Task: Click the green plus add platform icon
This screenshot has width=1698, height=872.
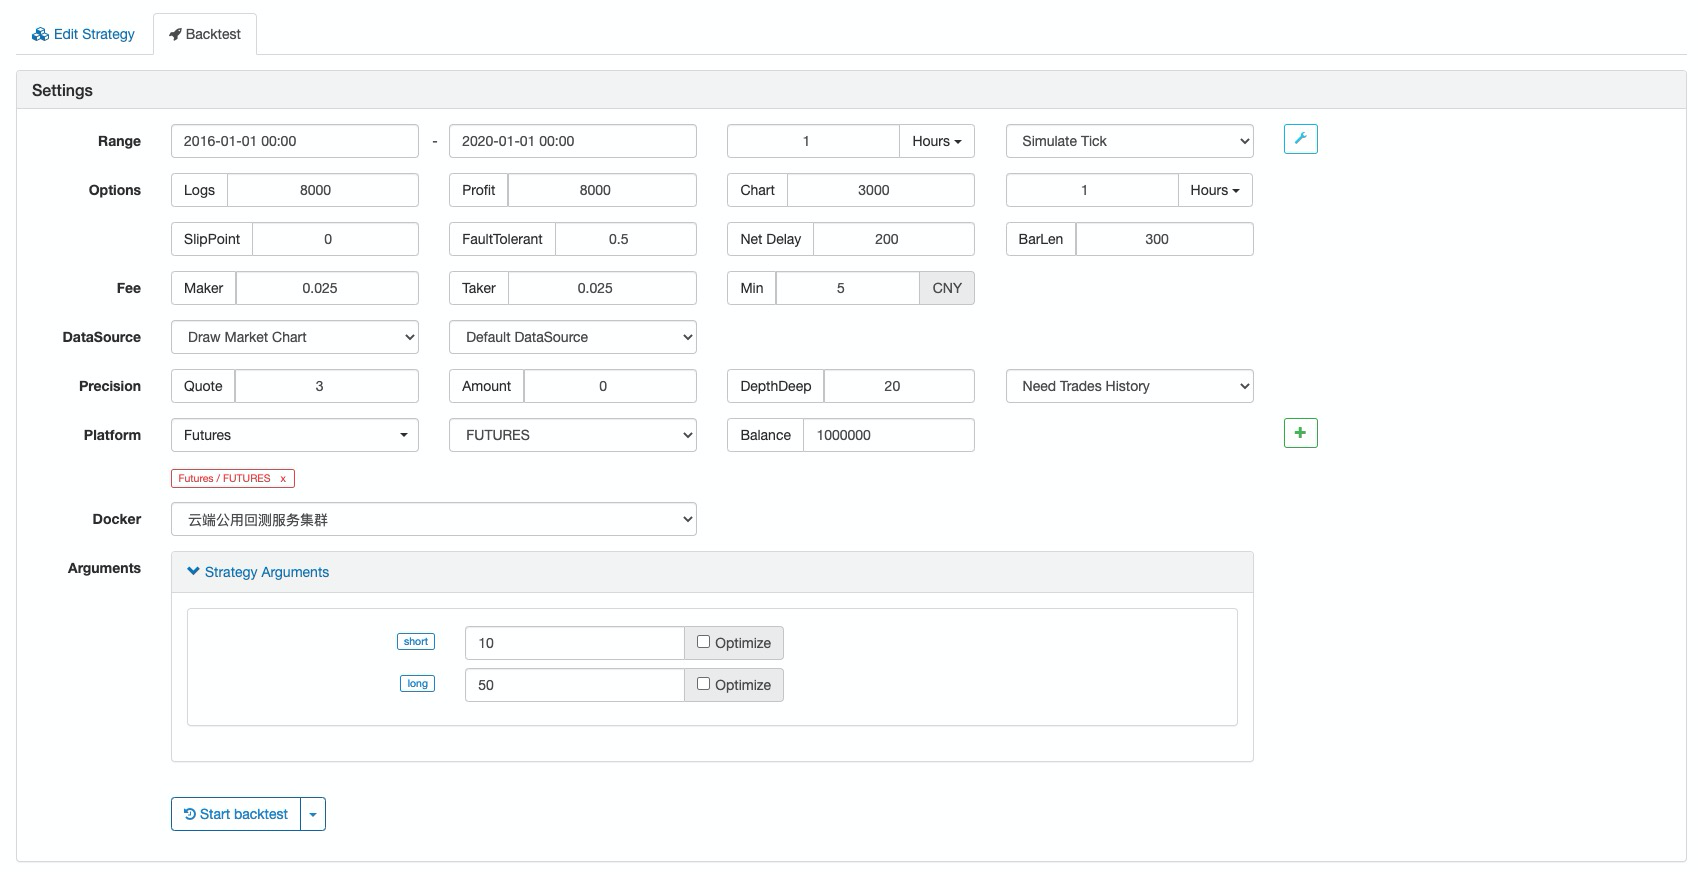Action: click(1300, 433)
